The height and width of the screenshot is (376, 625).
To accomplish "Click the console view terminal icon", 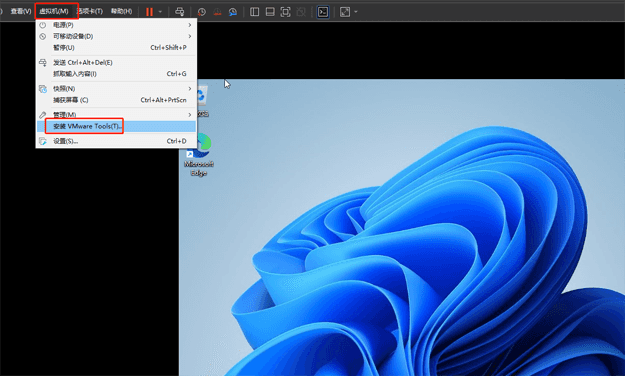I will [323, 12].
